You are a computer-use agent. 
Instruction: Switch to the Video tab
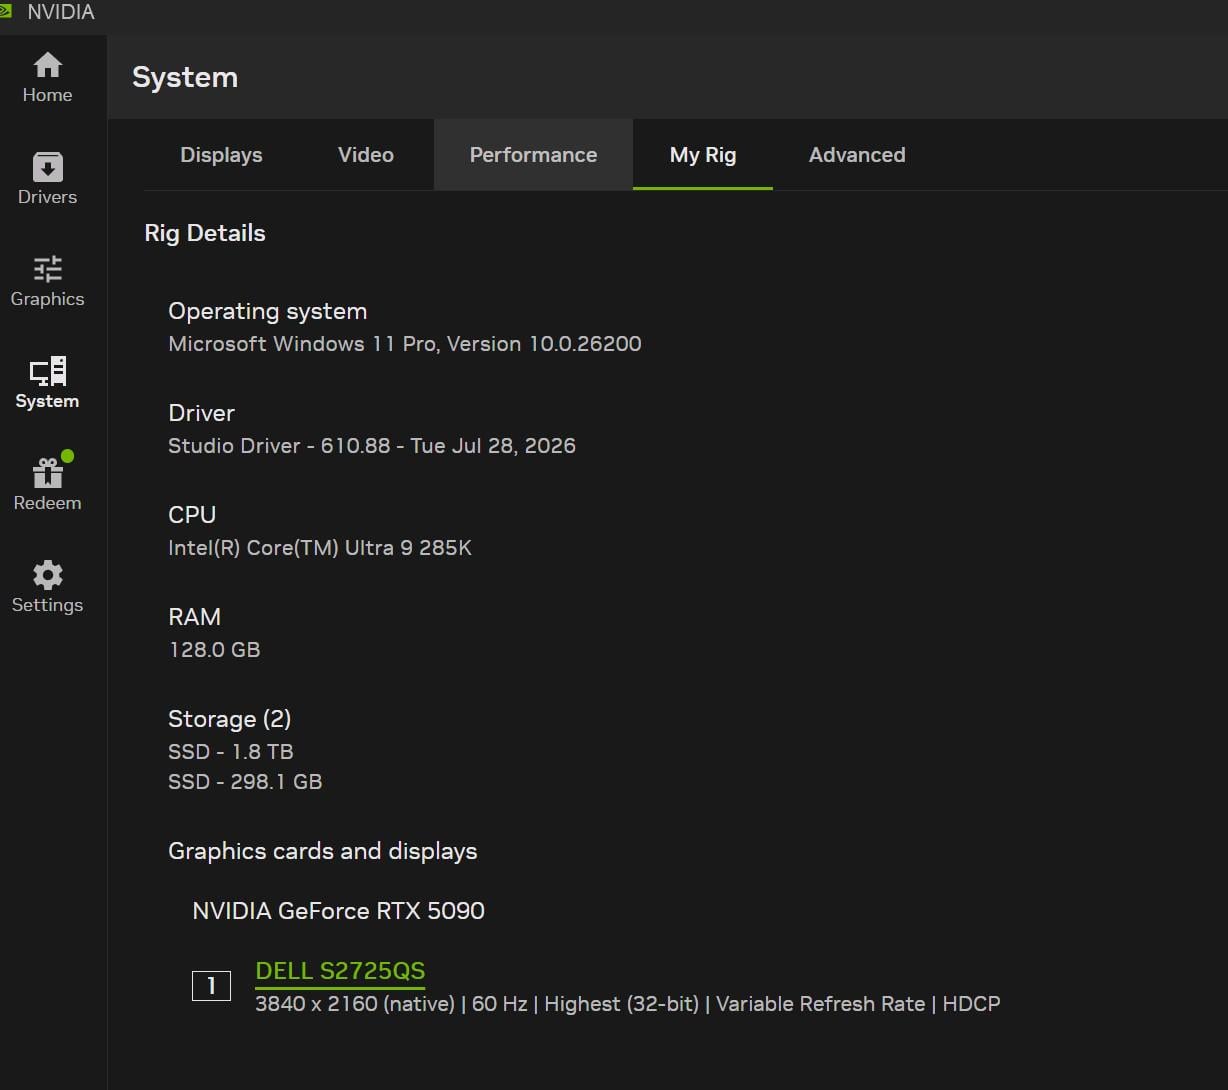[x=366, y=155]
